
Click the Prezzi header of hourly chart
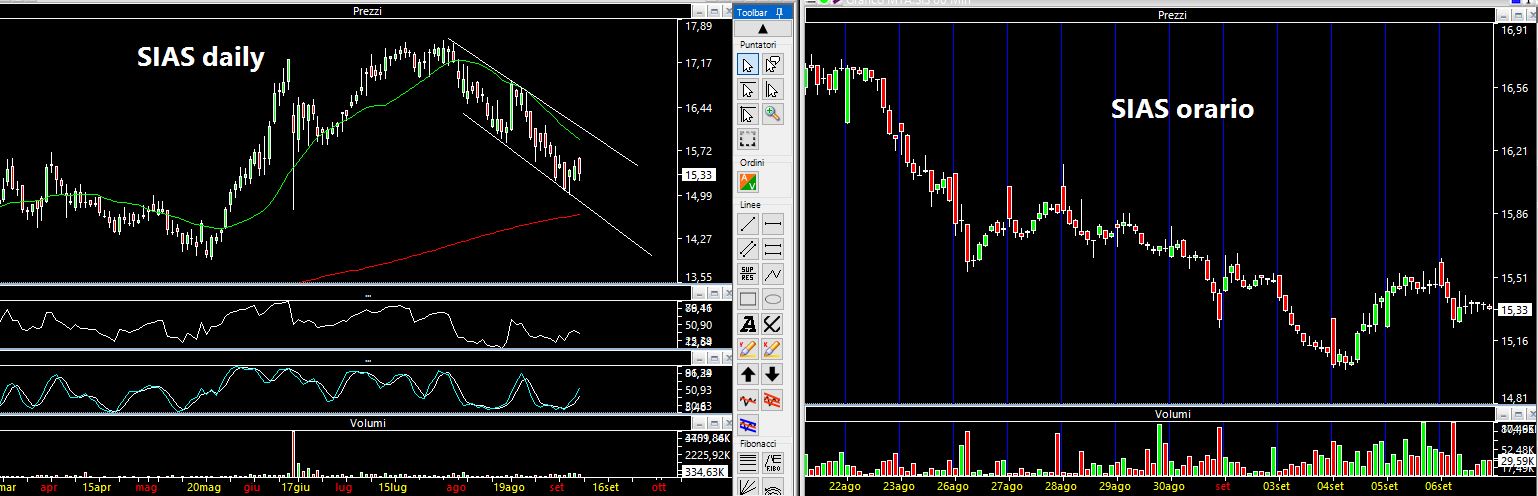click(x=1172, y=15)
